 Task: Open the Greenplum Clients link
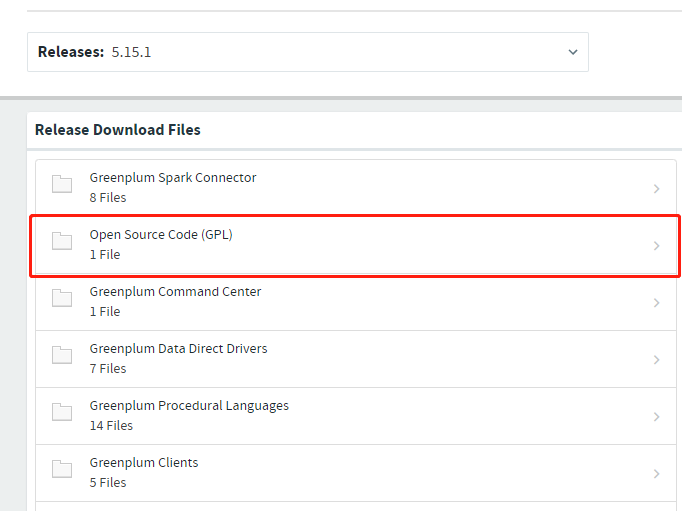click(144, 463)
